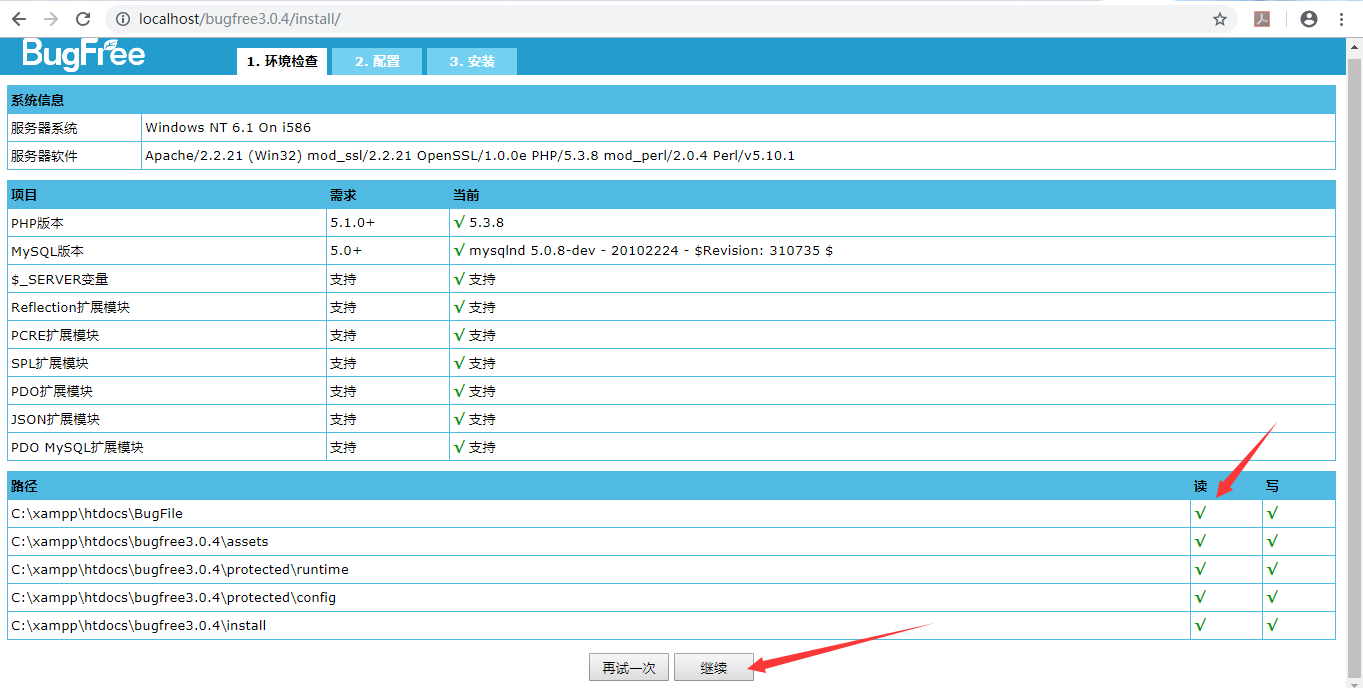Switch to the 2. 配置 tab
The height and width of the screenshot is (688, 1363).
coord(376,61)
